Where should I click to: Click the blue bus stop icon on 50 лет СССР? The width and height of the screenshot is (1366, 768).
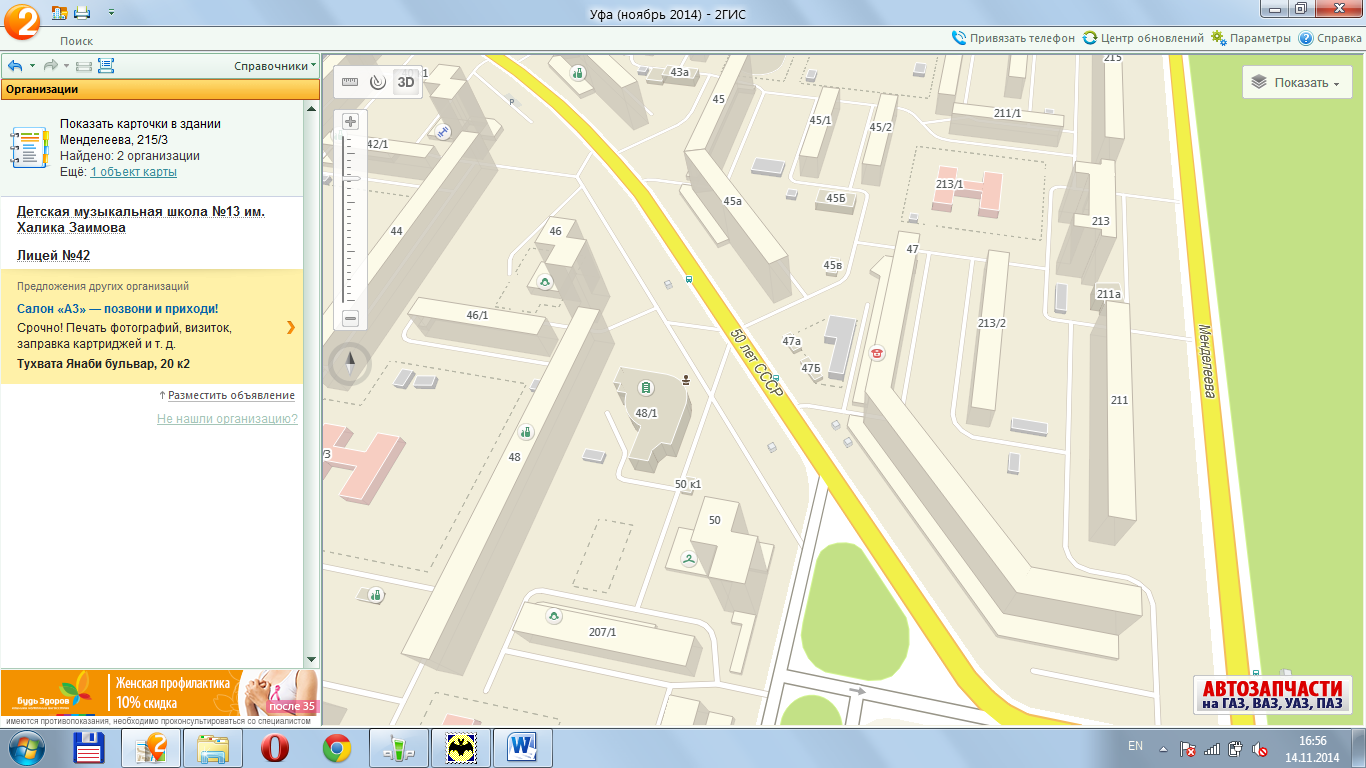688,280
